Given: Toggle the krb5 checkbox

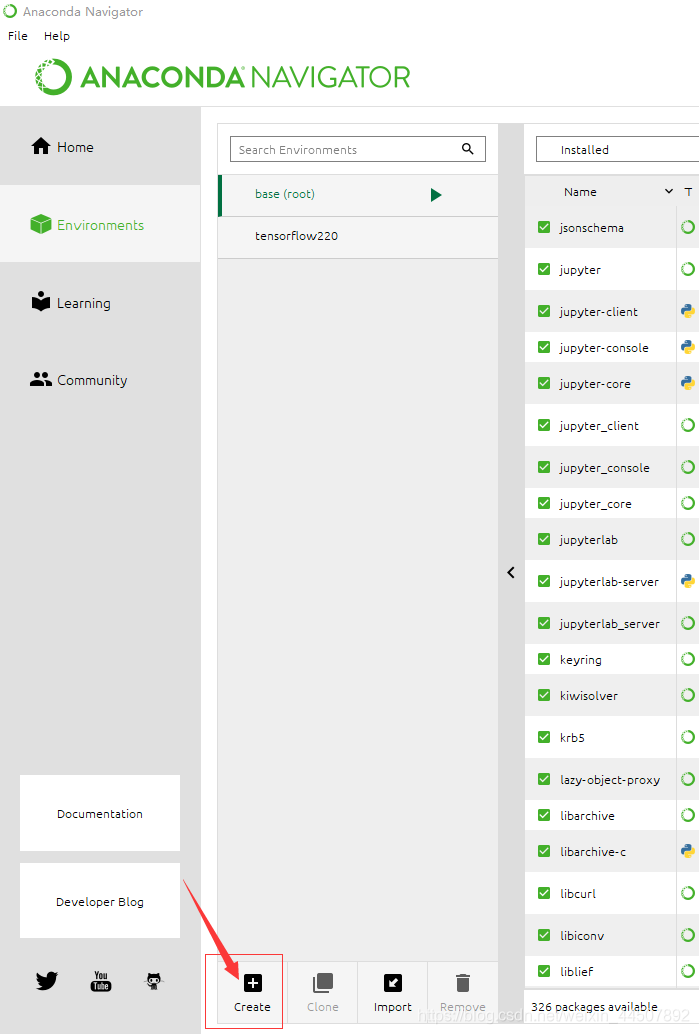Looking at the screenshot, I should (544, 737).
